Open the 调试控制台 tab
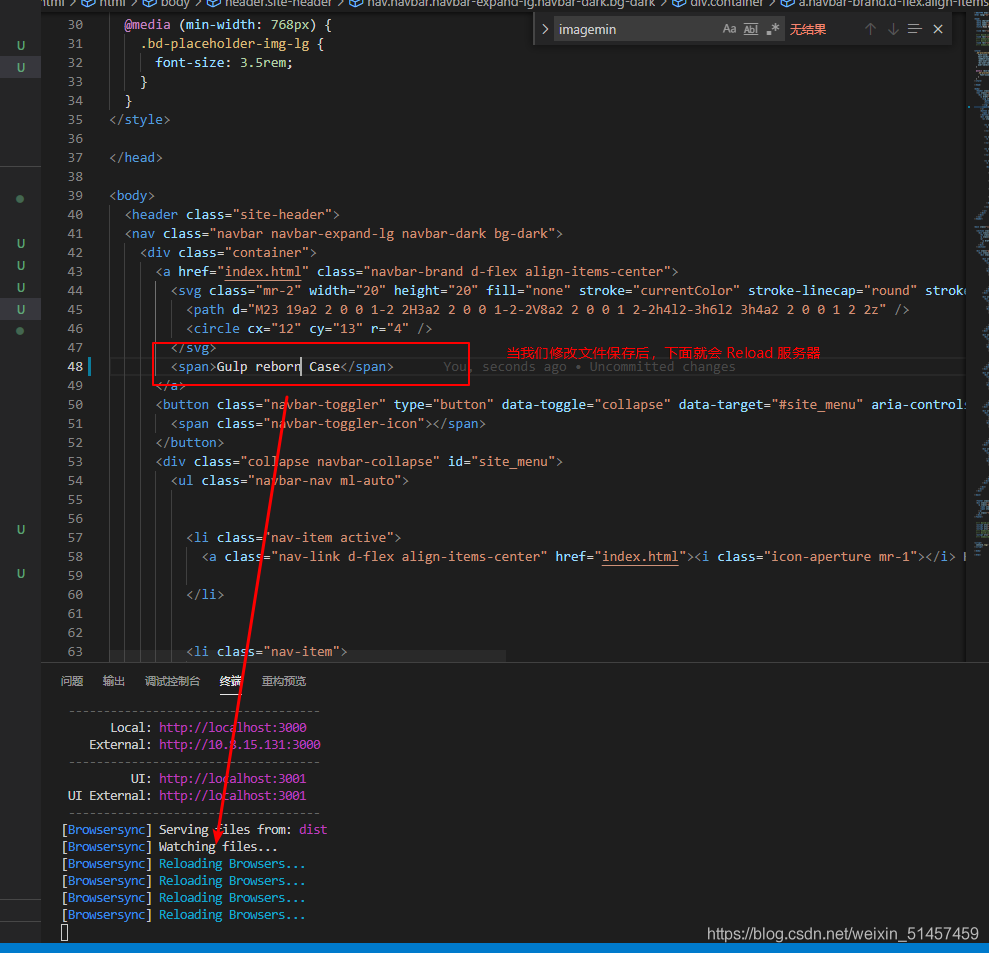The image size is (989, 953). click(x=172, y=681)
